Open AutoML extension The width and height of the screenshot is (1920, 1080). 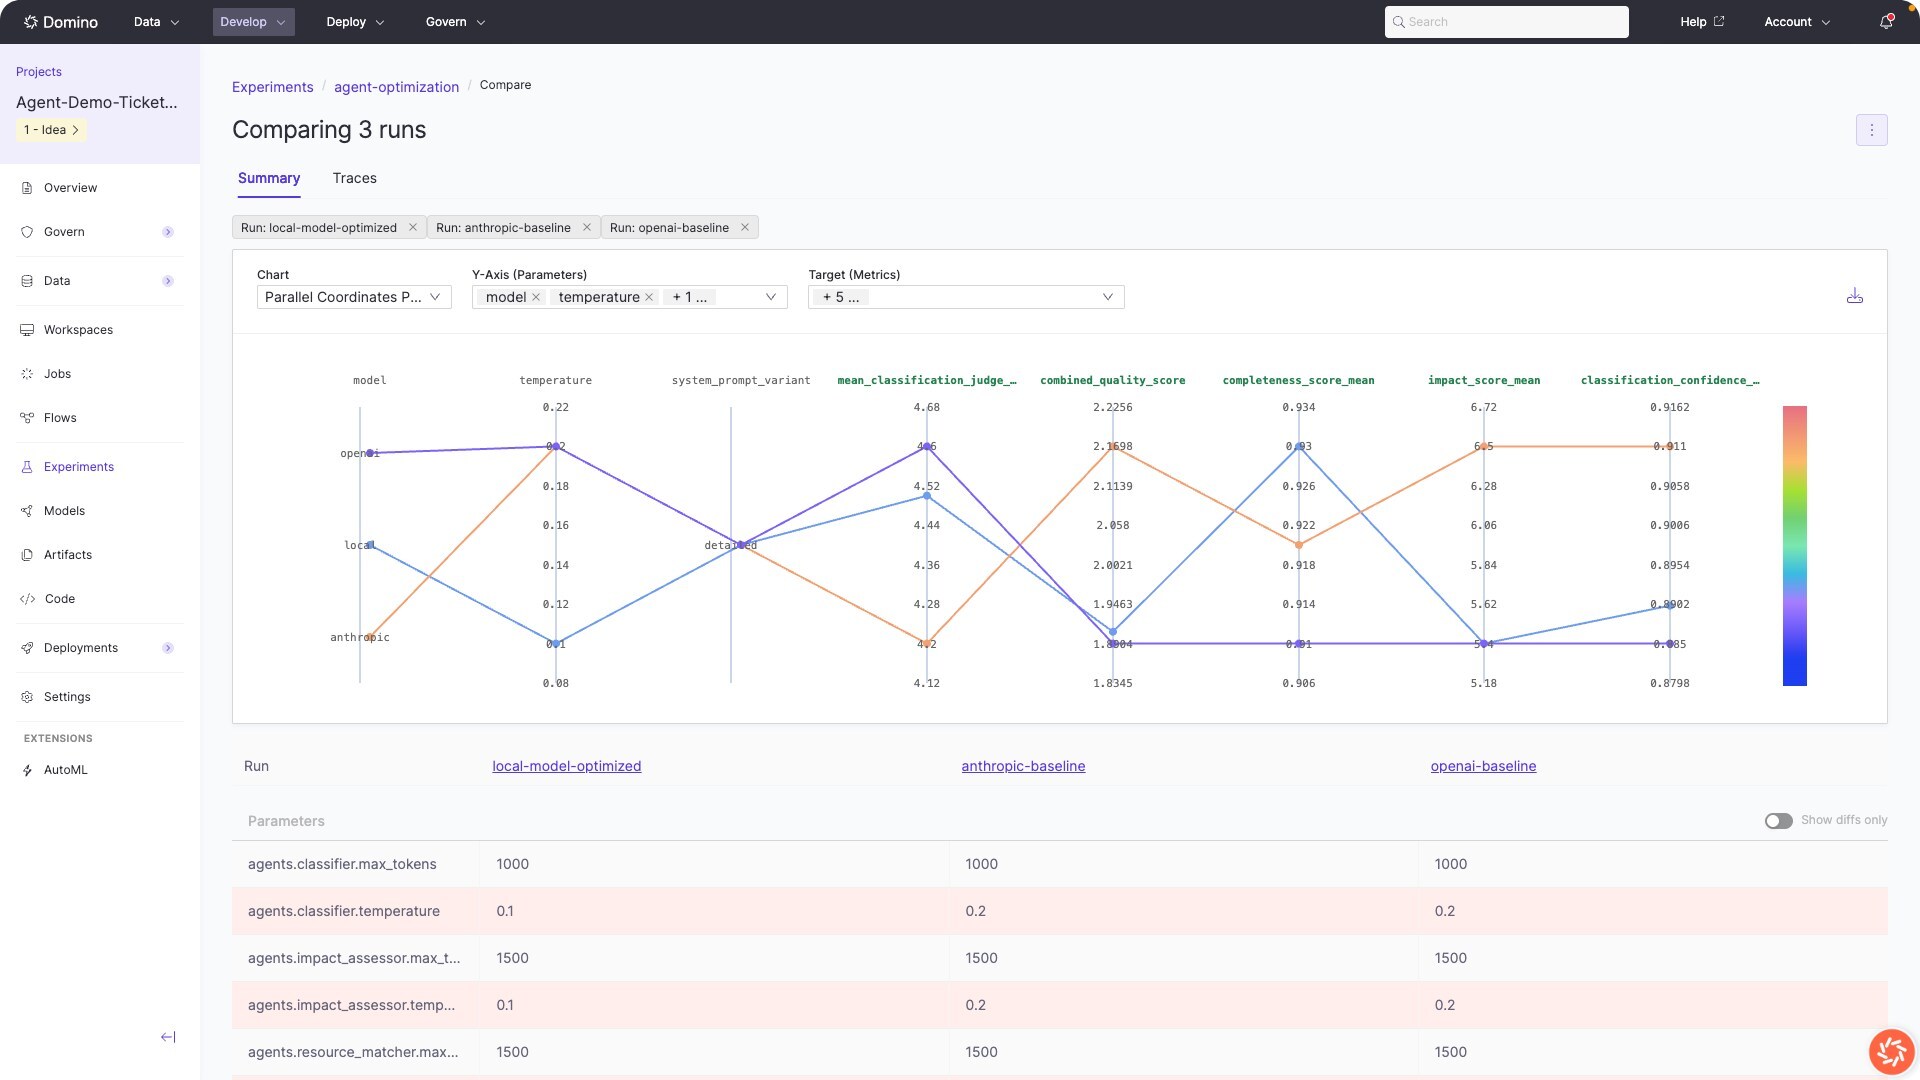pos(65,770)
